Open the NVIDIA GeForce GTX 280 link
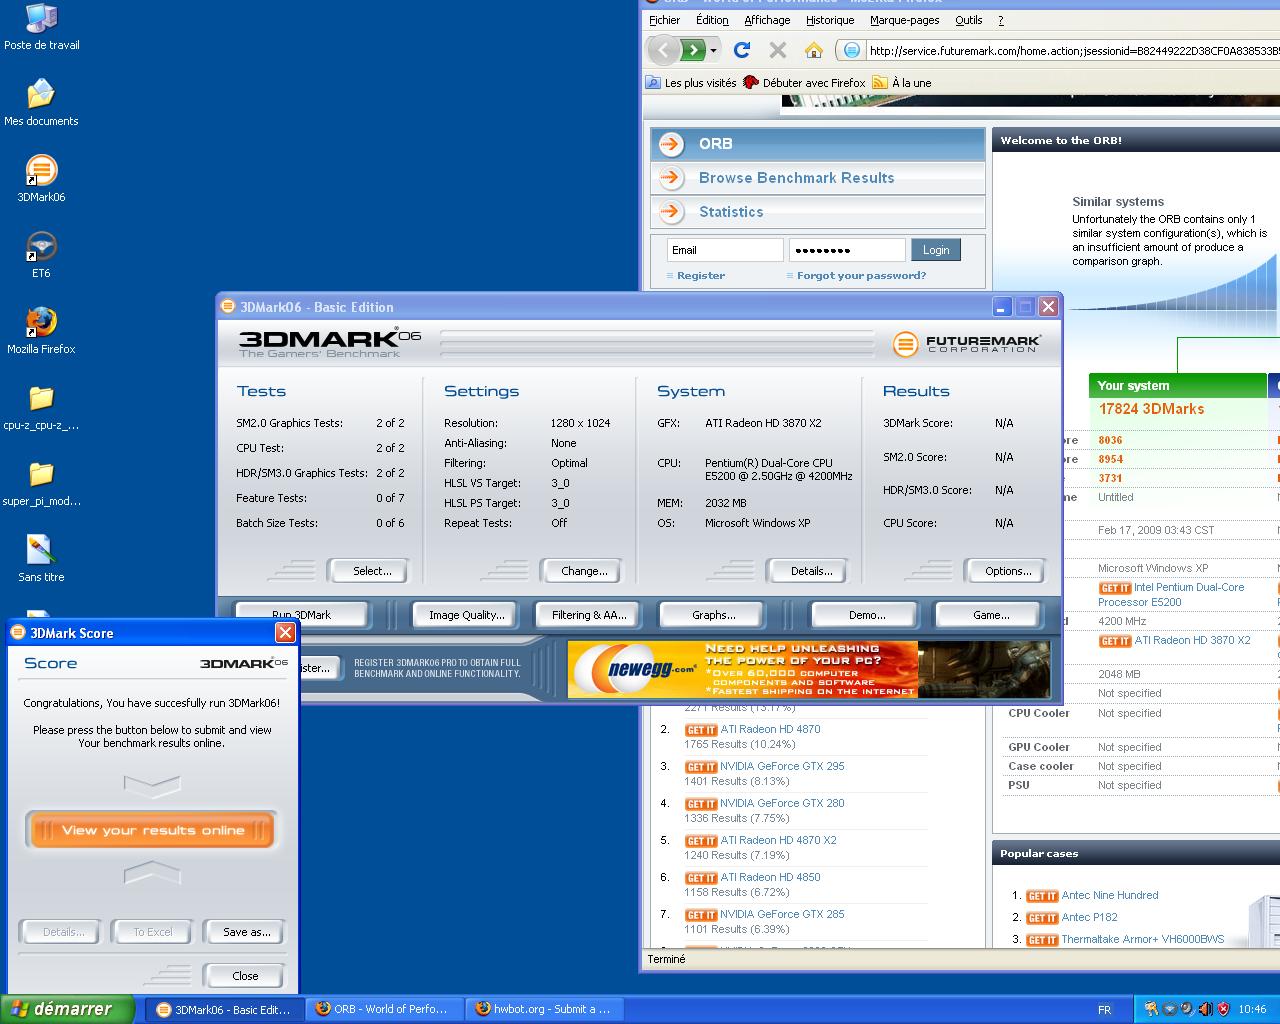 tap(782, 803)
